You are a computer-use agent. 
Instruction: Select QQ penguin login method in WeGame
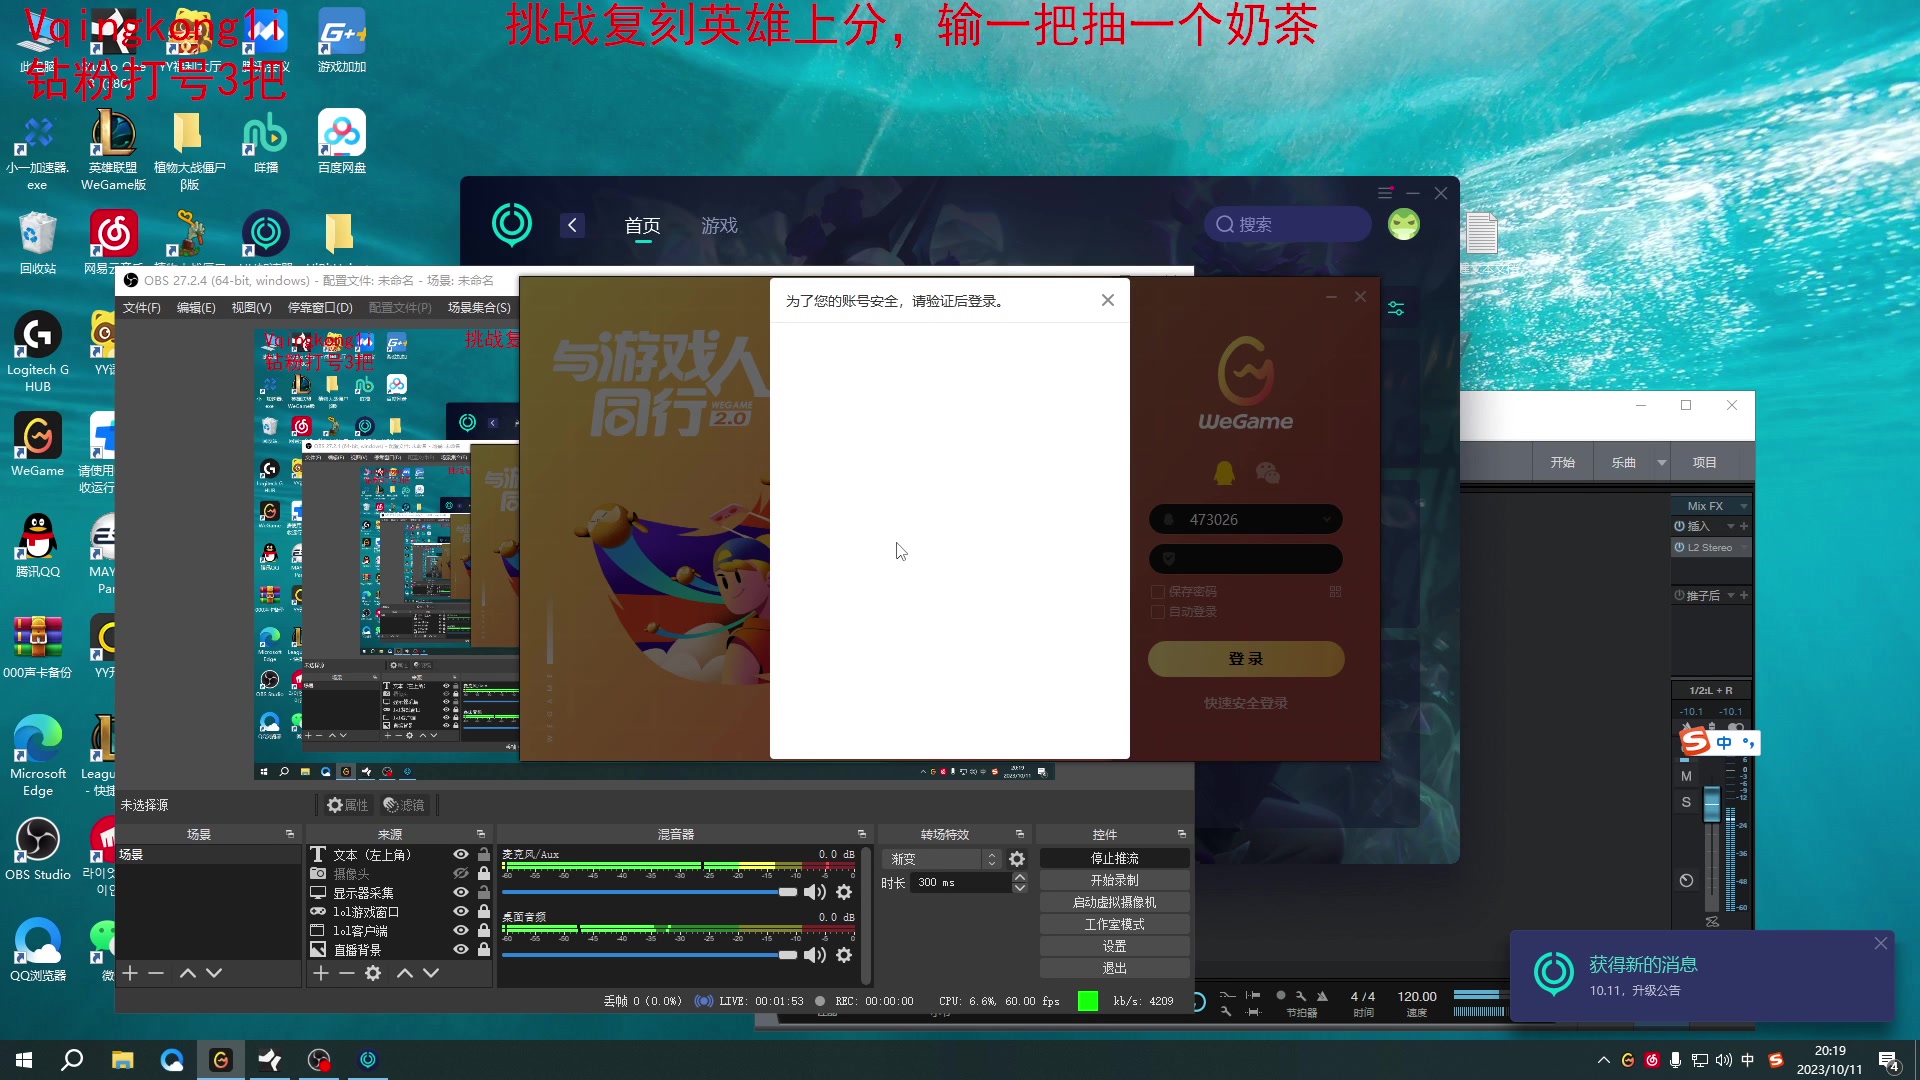(1224, 472)
